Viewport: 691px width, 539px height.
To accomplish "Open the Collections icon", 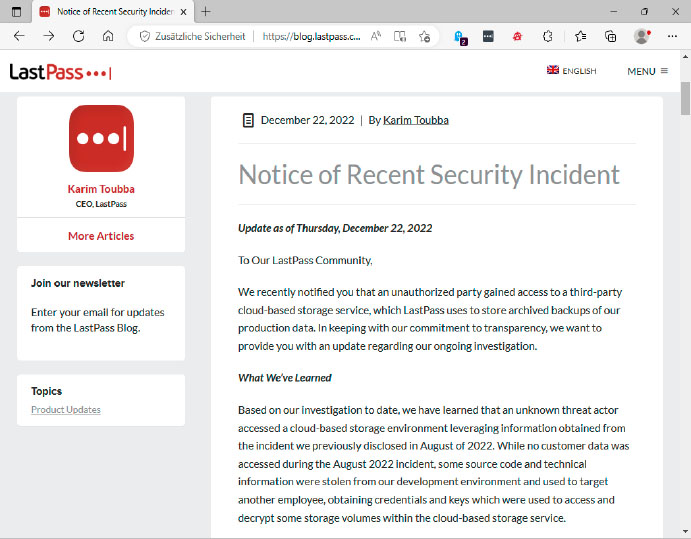I will [x=610, y=36].
